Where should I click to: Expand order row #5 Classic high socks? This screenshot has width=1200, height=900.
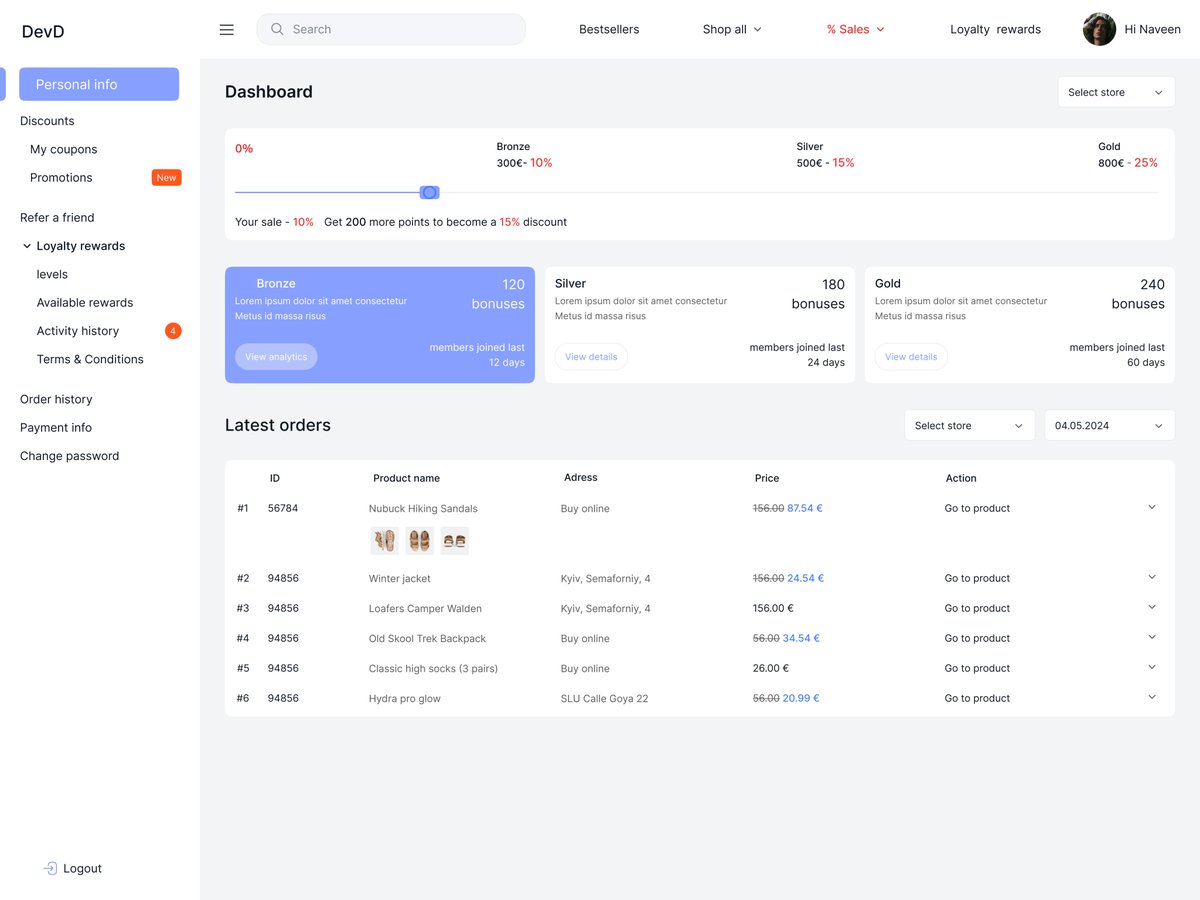tap(1152, 667)
